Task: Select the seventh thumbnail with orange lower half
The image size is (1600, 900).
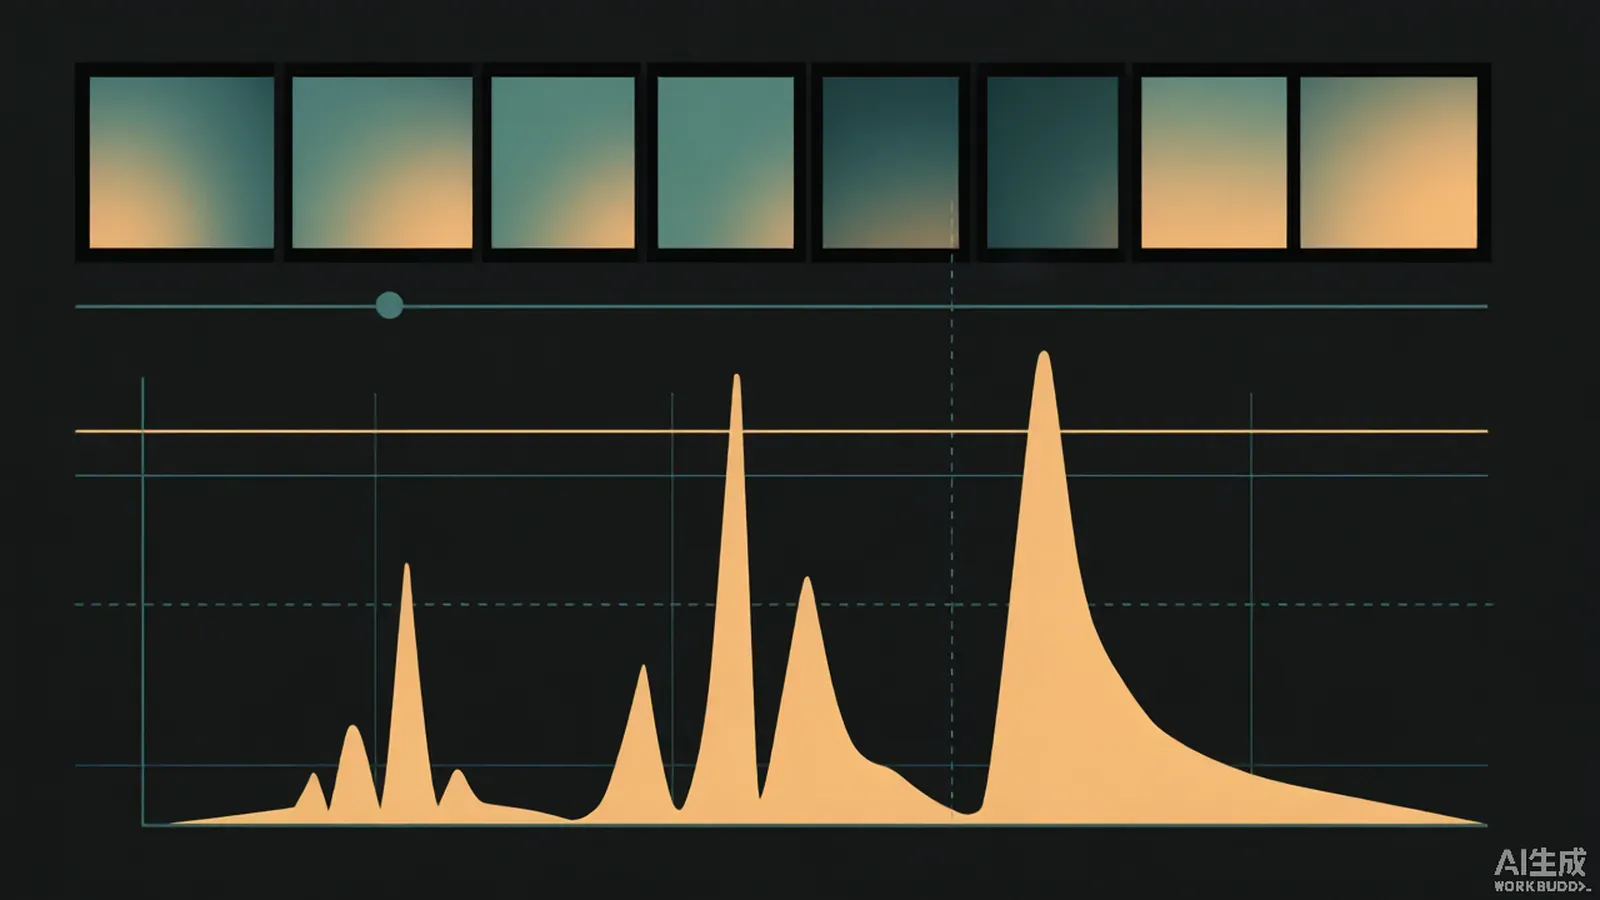Action: 1214,162
